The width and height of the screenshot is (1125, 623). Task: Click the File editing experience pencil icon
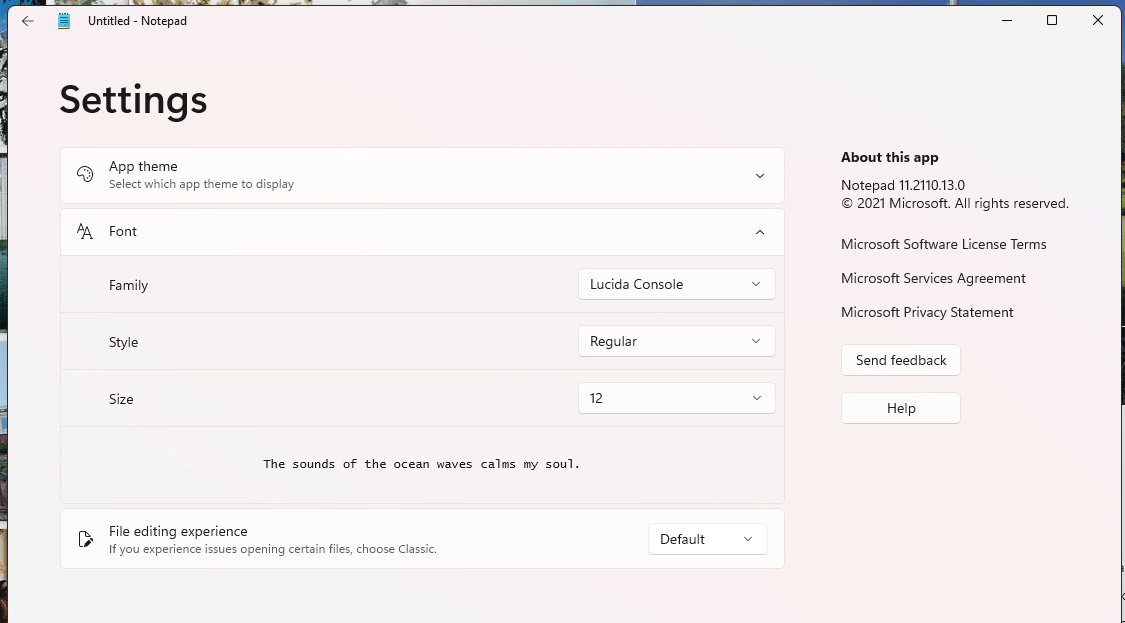85,538
